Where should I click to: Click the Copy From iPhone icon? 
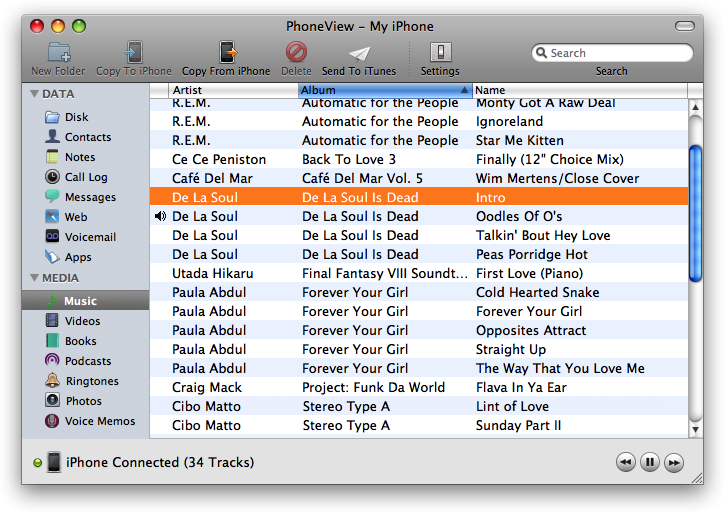click(x=227, y=52)
